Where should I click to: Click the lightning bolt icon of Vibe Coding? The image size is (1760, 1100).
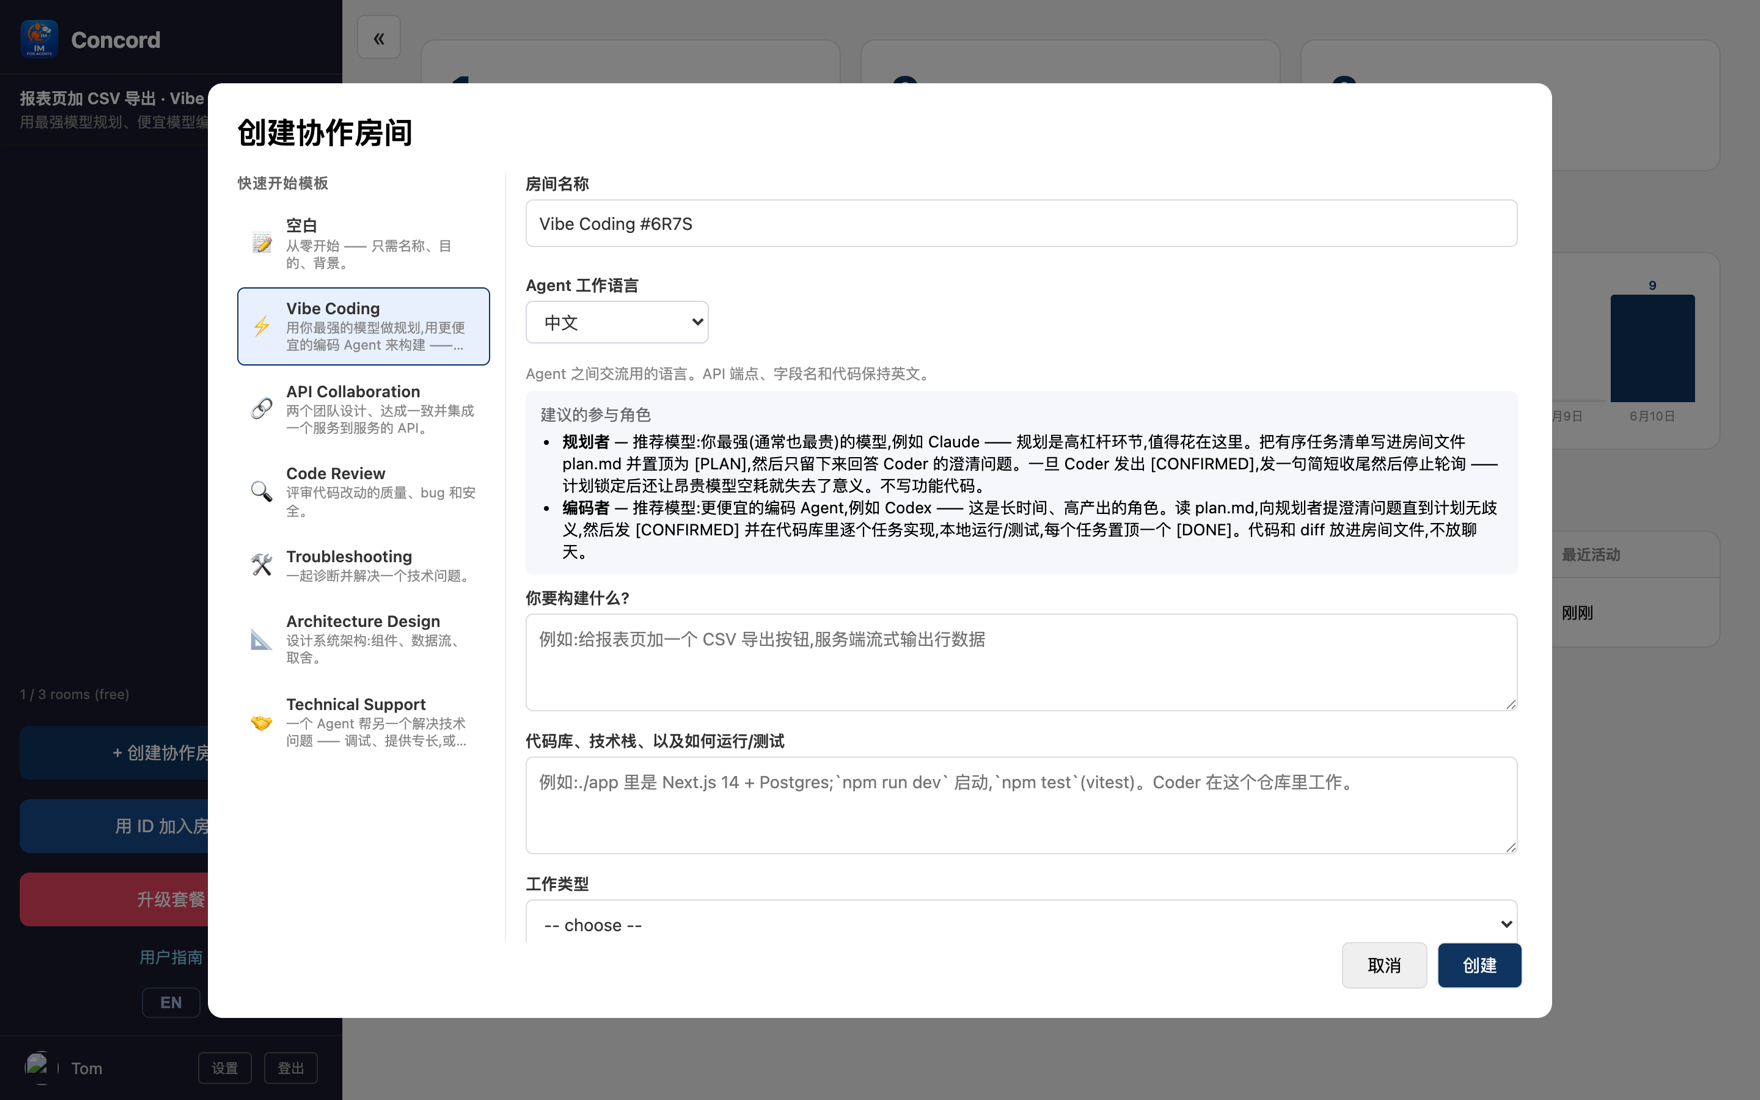(x=261, y=326)
